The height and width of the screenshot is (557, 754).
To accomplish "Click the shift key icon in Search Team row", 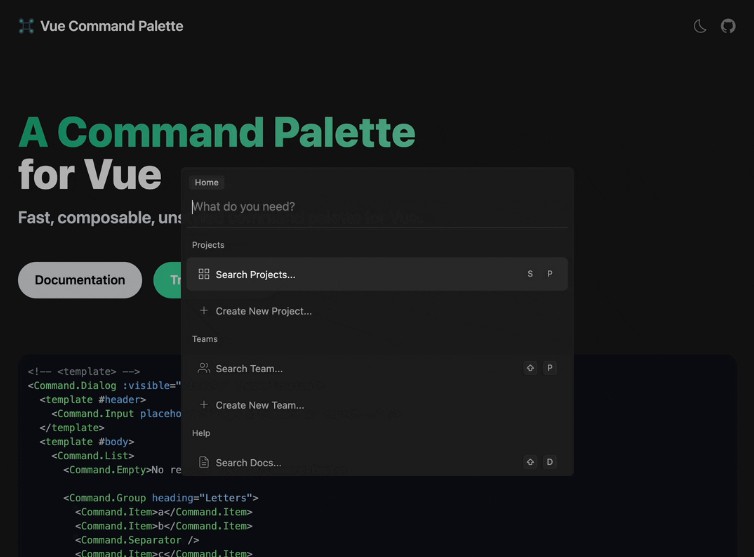I will pos(530,368).
